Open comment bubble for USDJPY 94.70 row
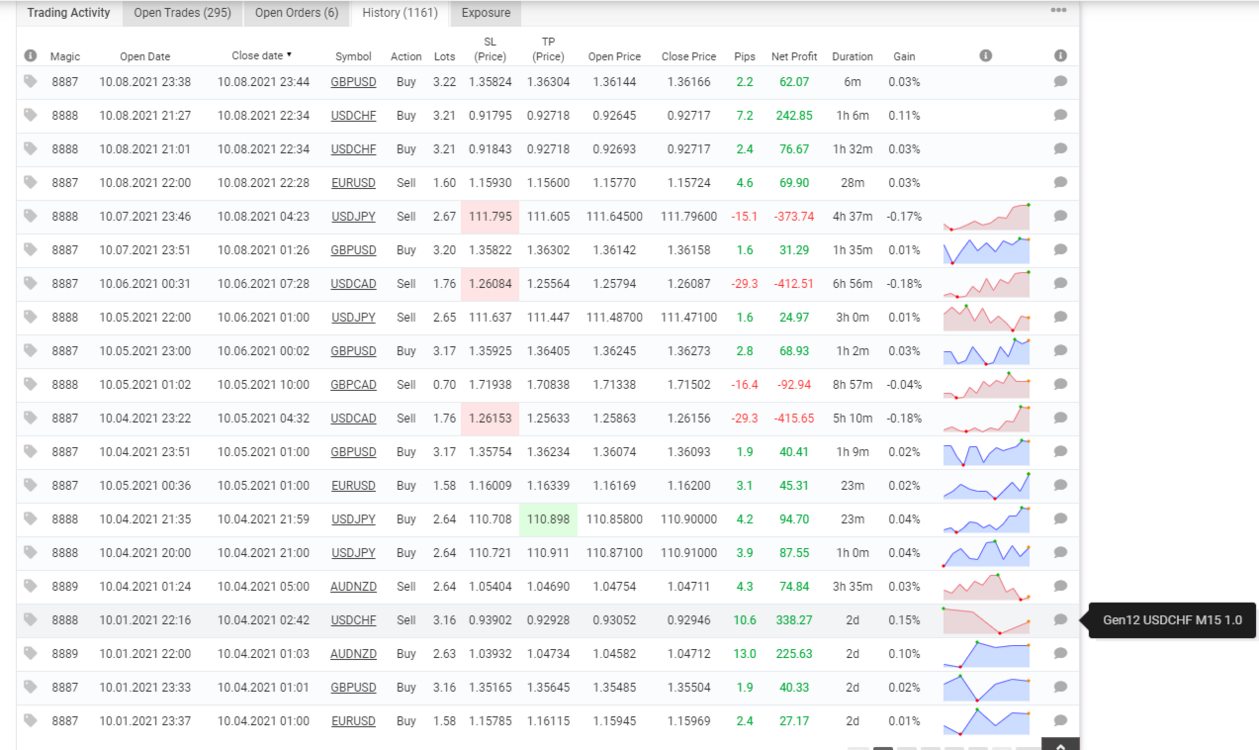This screenshot has height=750, width=1259. 1060,519
